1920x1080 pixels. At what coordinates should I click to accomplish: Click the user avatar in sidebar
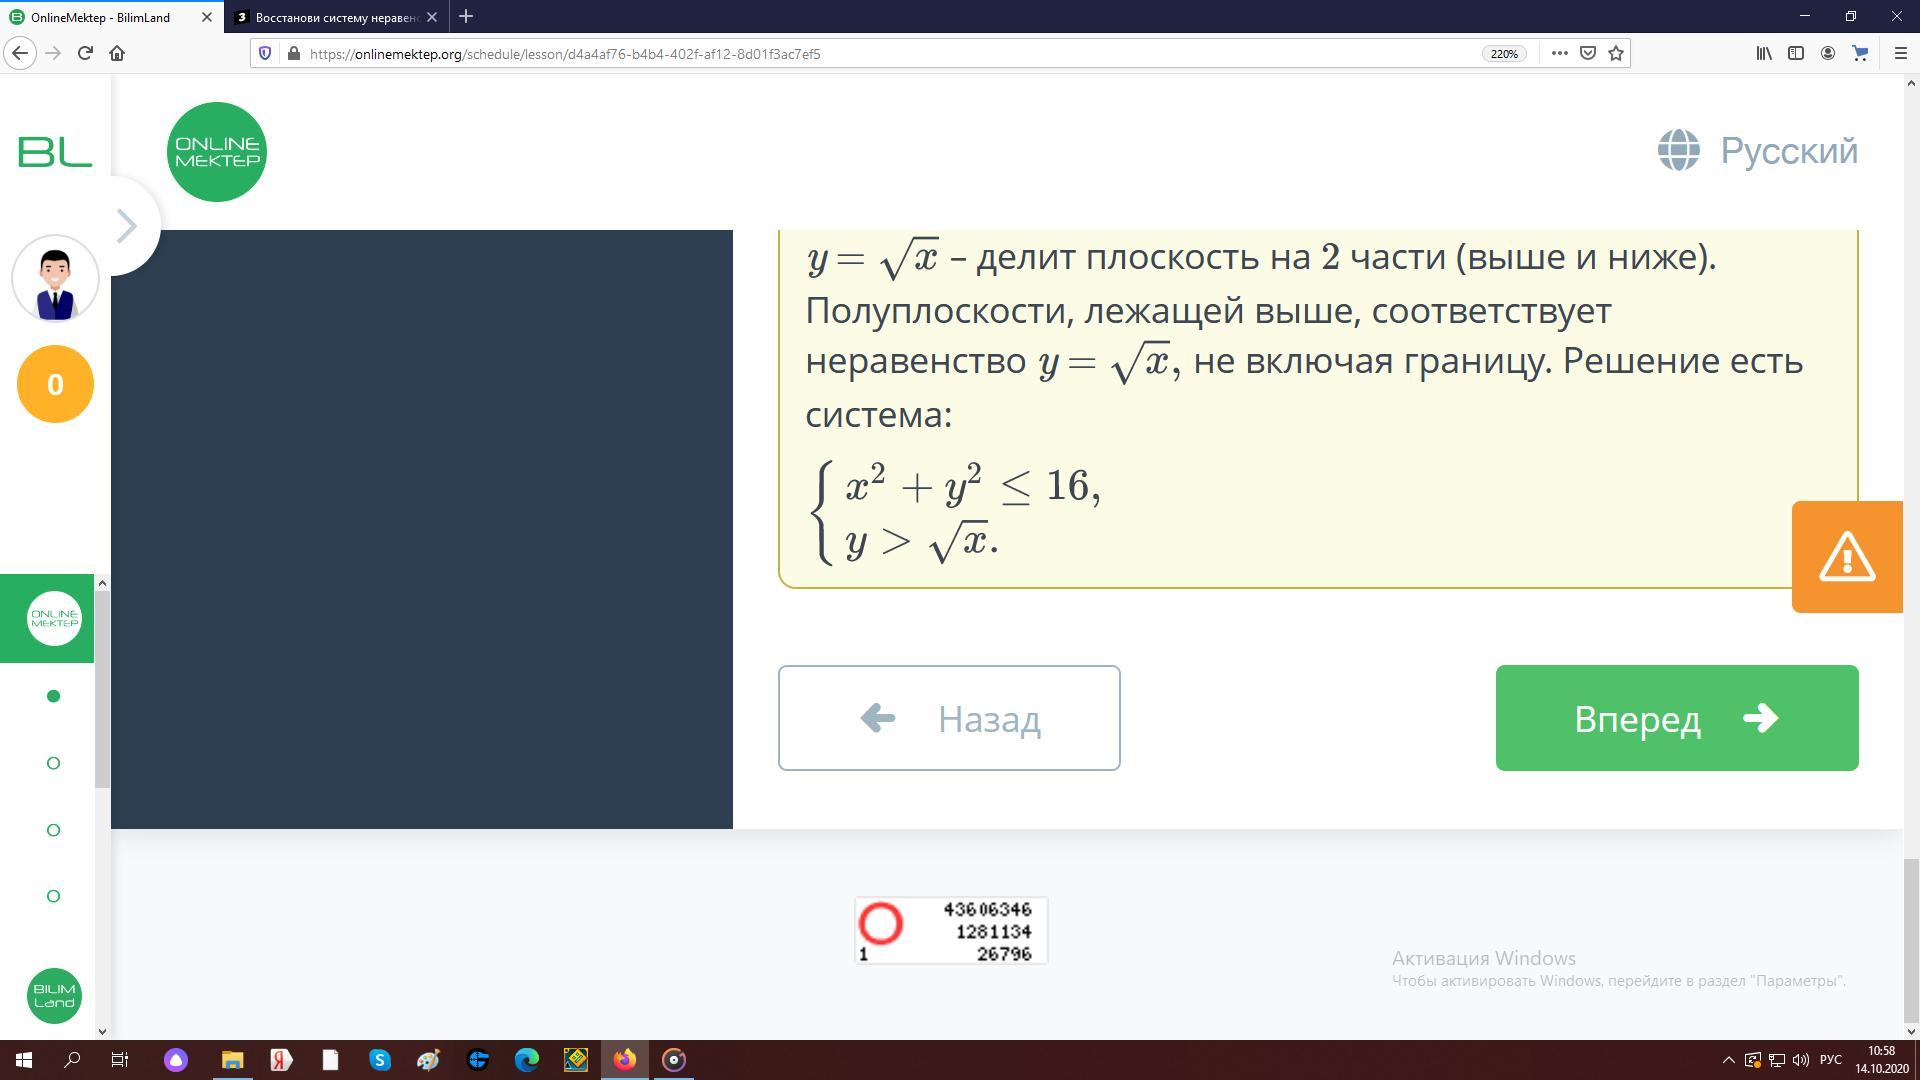click(55, 279)
